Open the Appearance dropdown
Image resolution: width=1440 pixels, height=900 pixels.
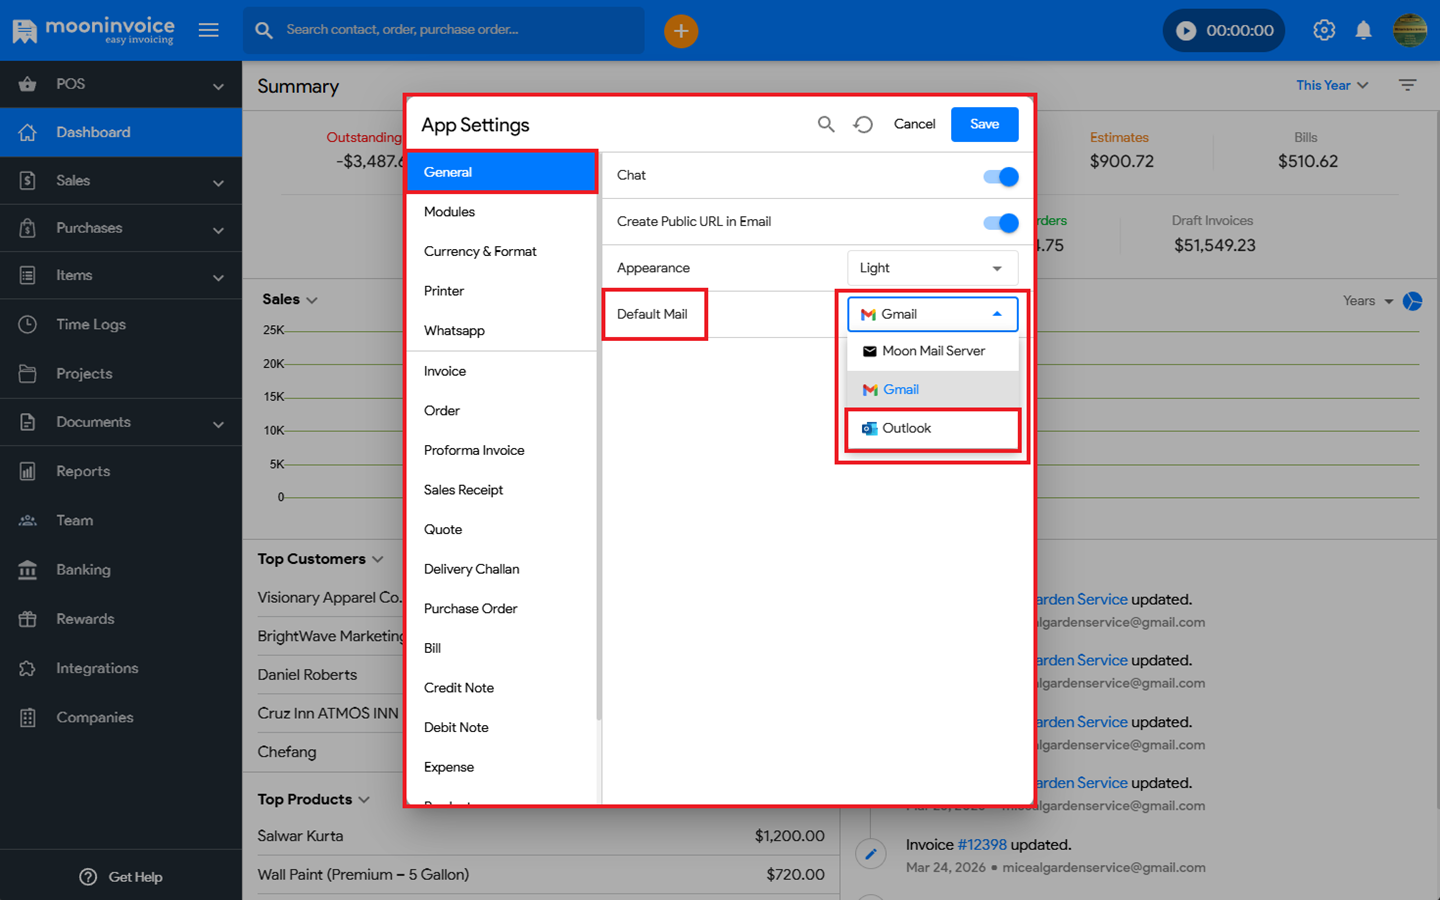tap(932, 268)
